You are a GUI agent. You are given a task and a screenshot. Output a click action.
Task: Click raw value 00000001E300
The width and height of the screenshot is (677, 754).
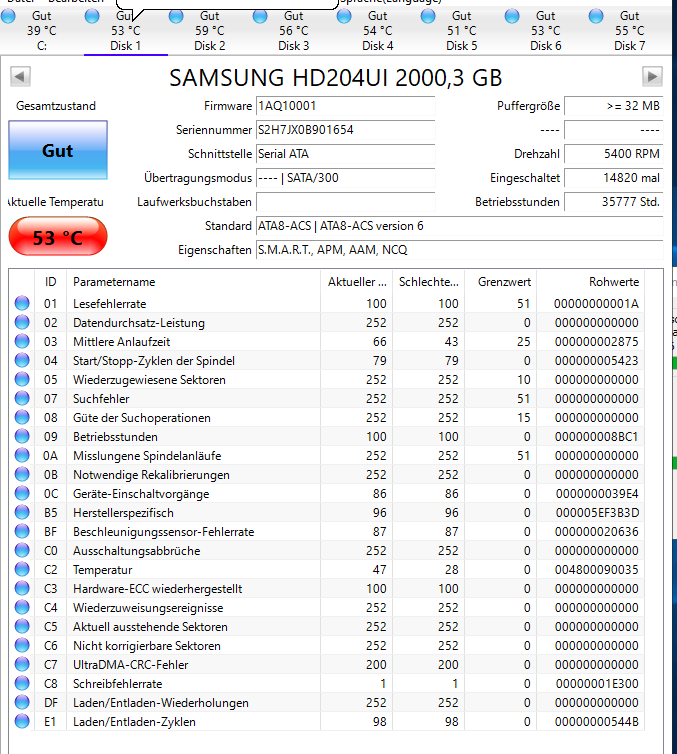point(597,684)
